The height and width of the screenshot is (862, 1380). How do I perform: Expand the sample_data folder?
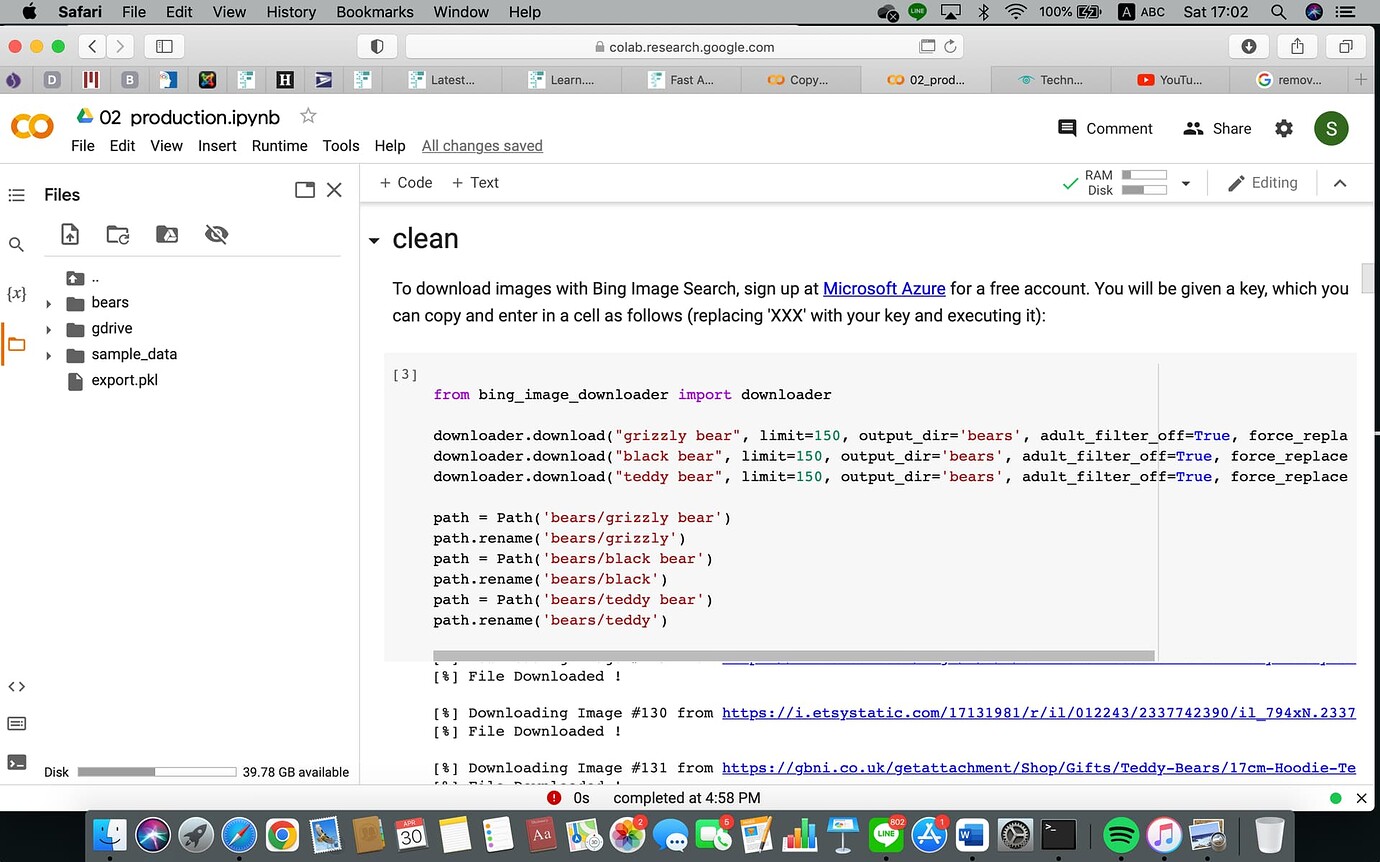48,355
